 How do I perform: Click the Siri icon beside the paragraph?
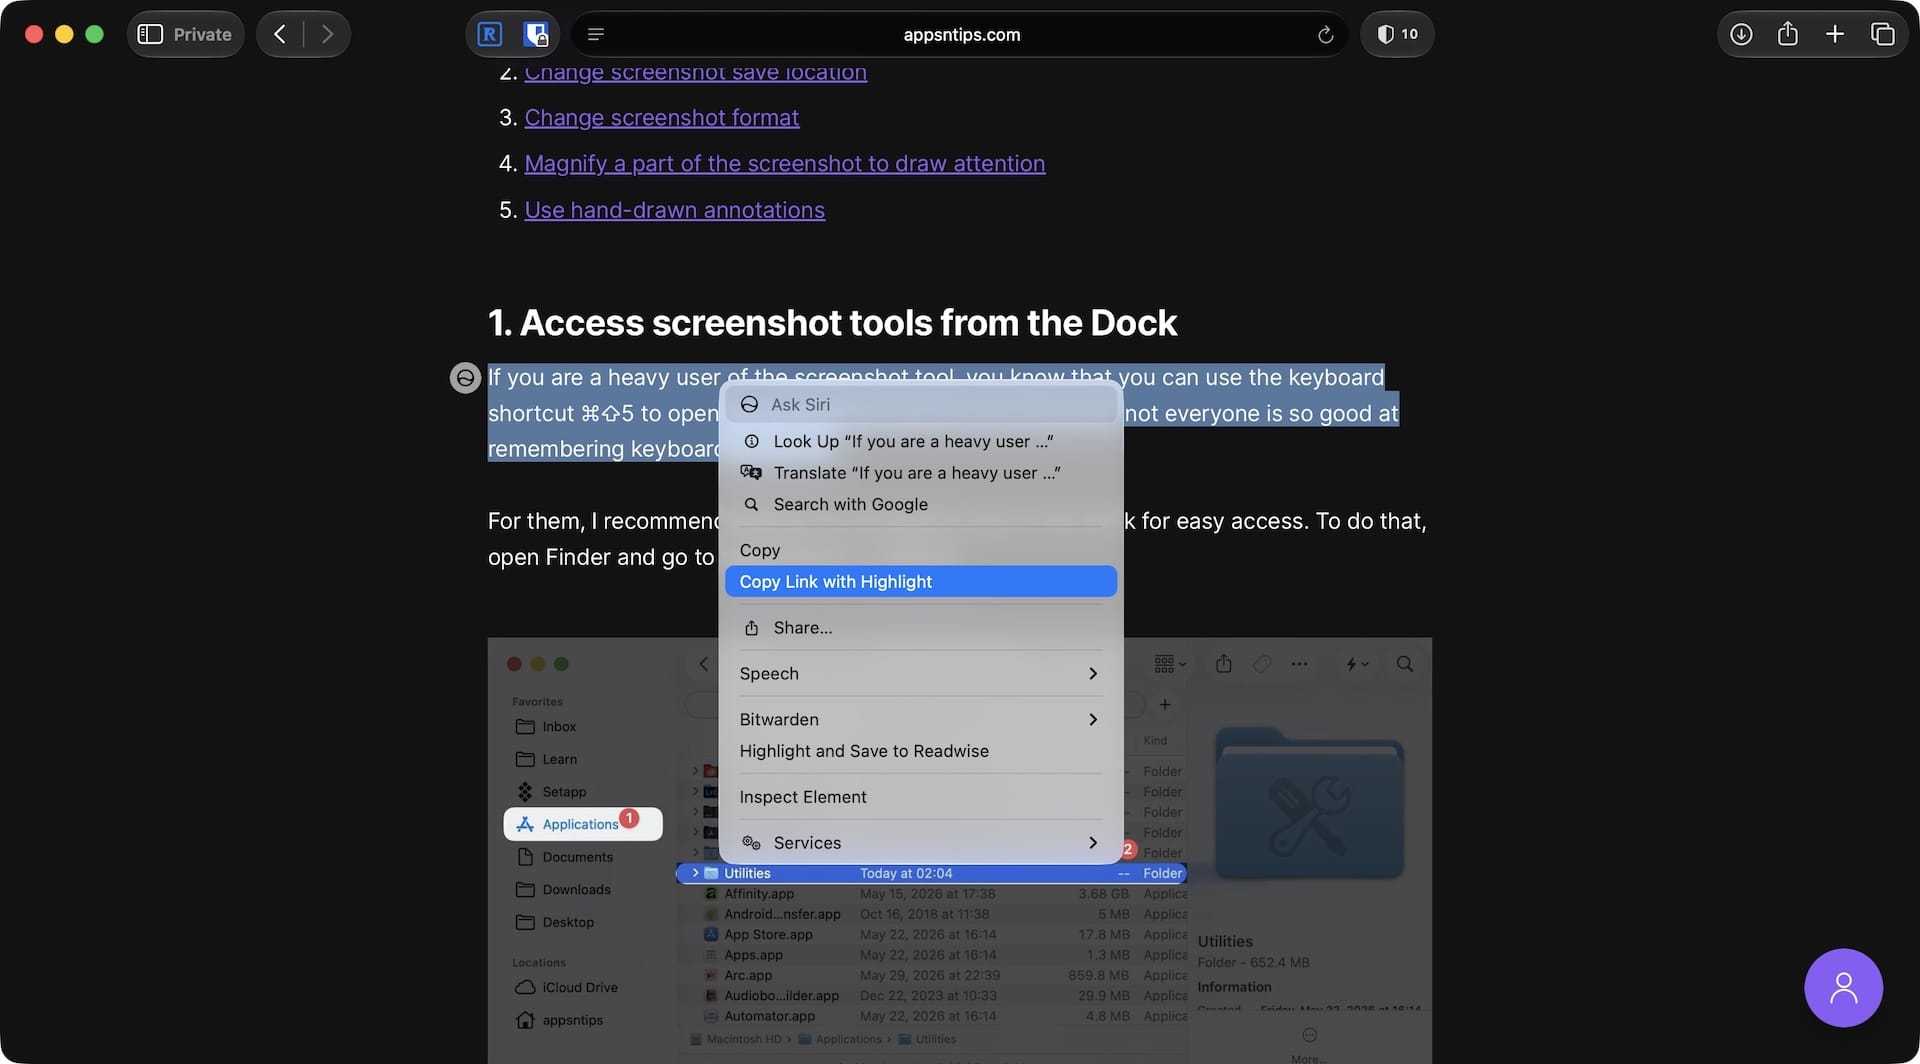(x=465, y=377)
